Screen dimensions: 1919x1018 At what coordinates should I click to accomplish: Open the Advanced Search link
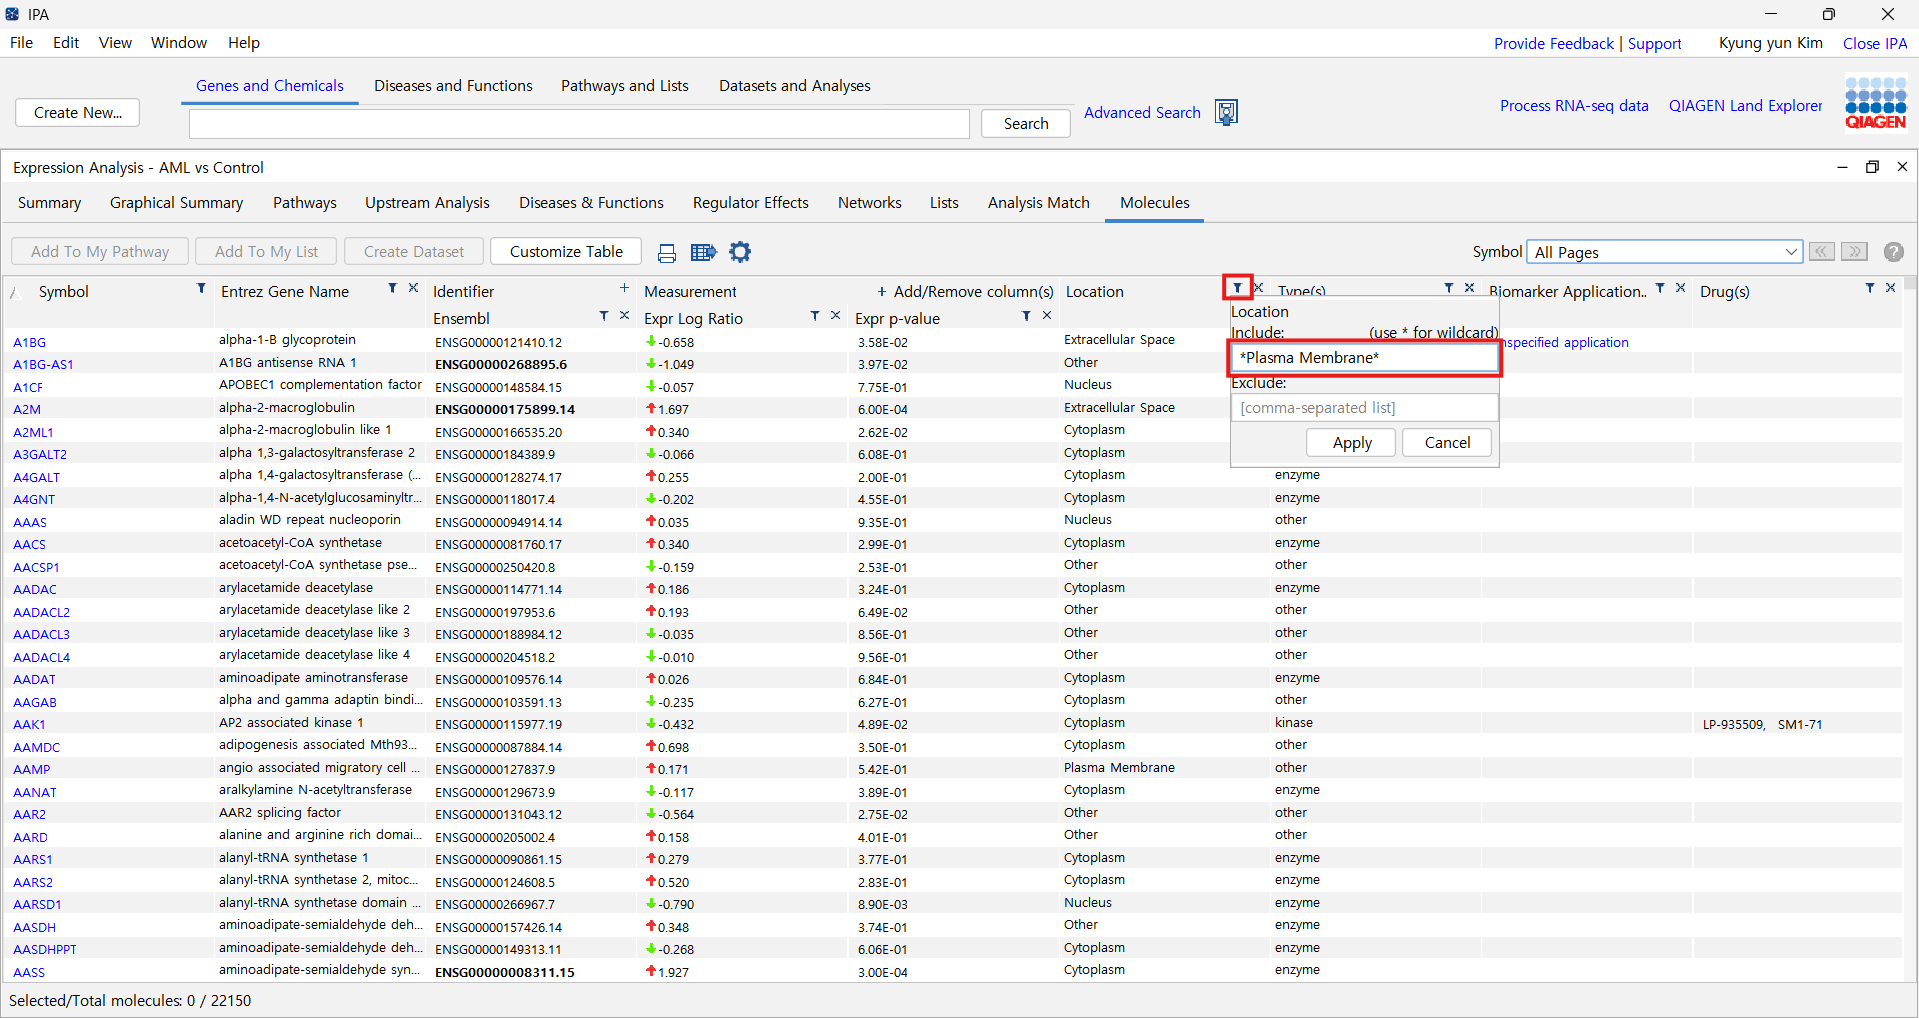(x=1142, y=112)
